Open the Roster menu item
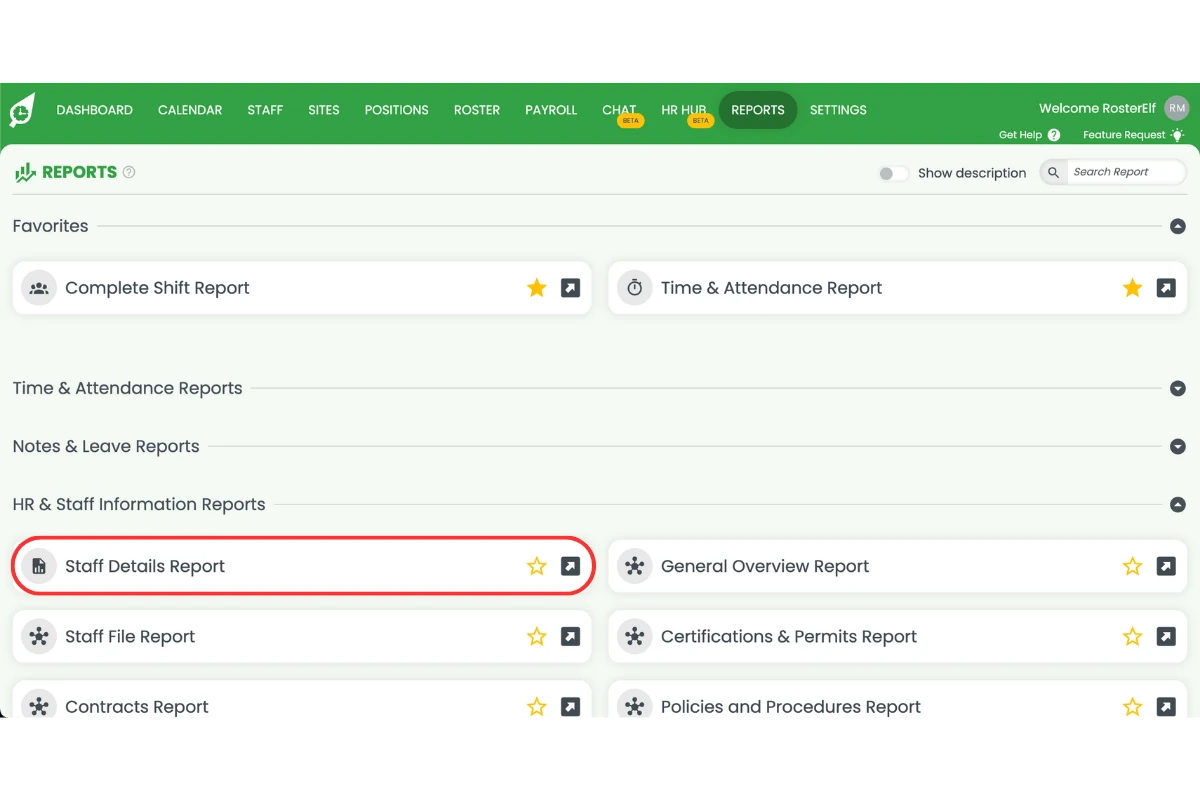The height and width of the screenshot is (800, 1200). pos(477,110)
